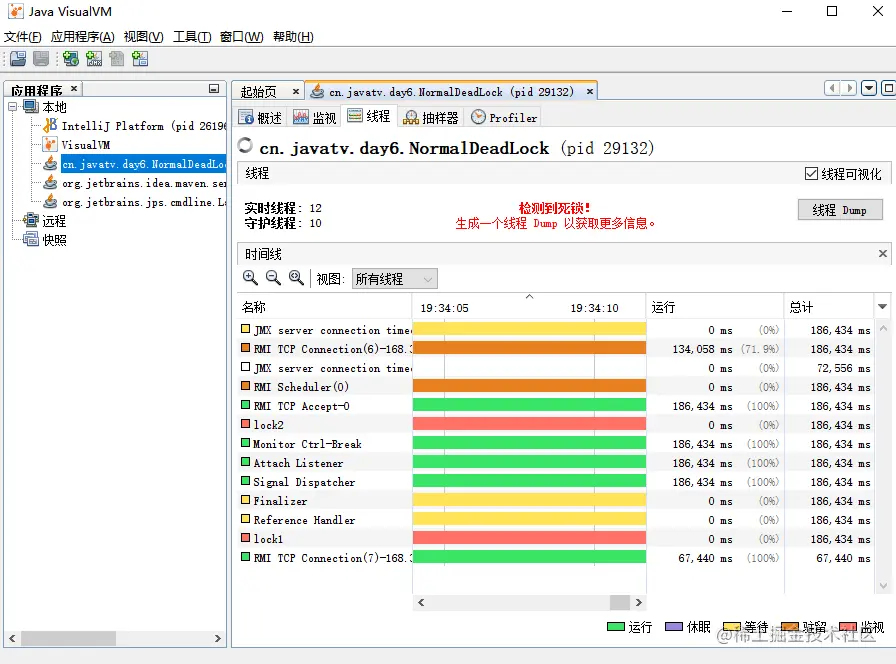Screen dimensions: 896x664
Task: Select the Reference Handler thread row
Action: tap(555, 519)
